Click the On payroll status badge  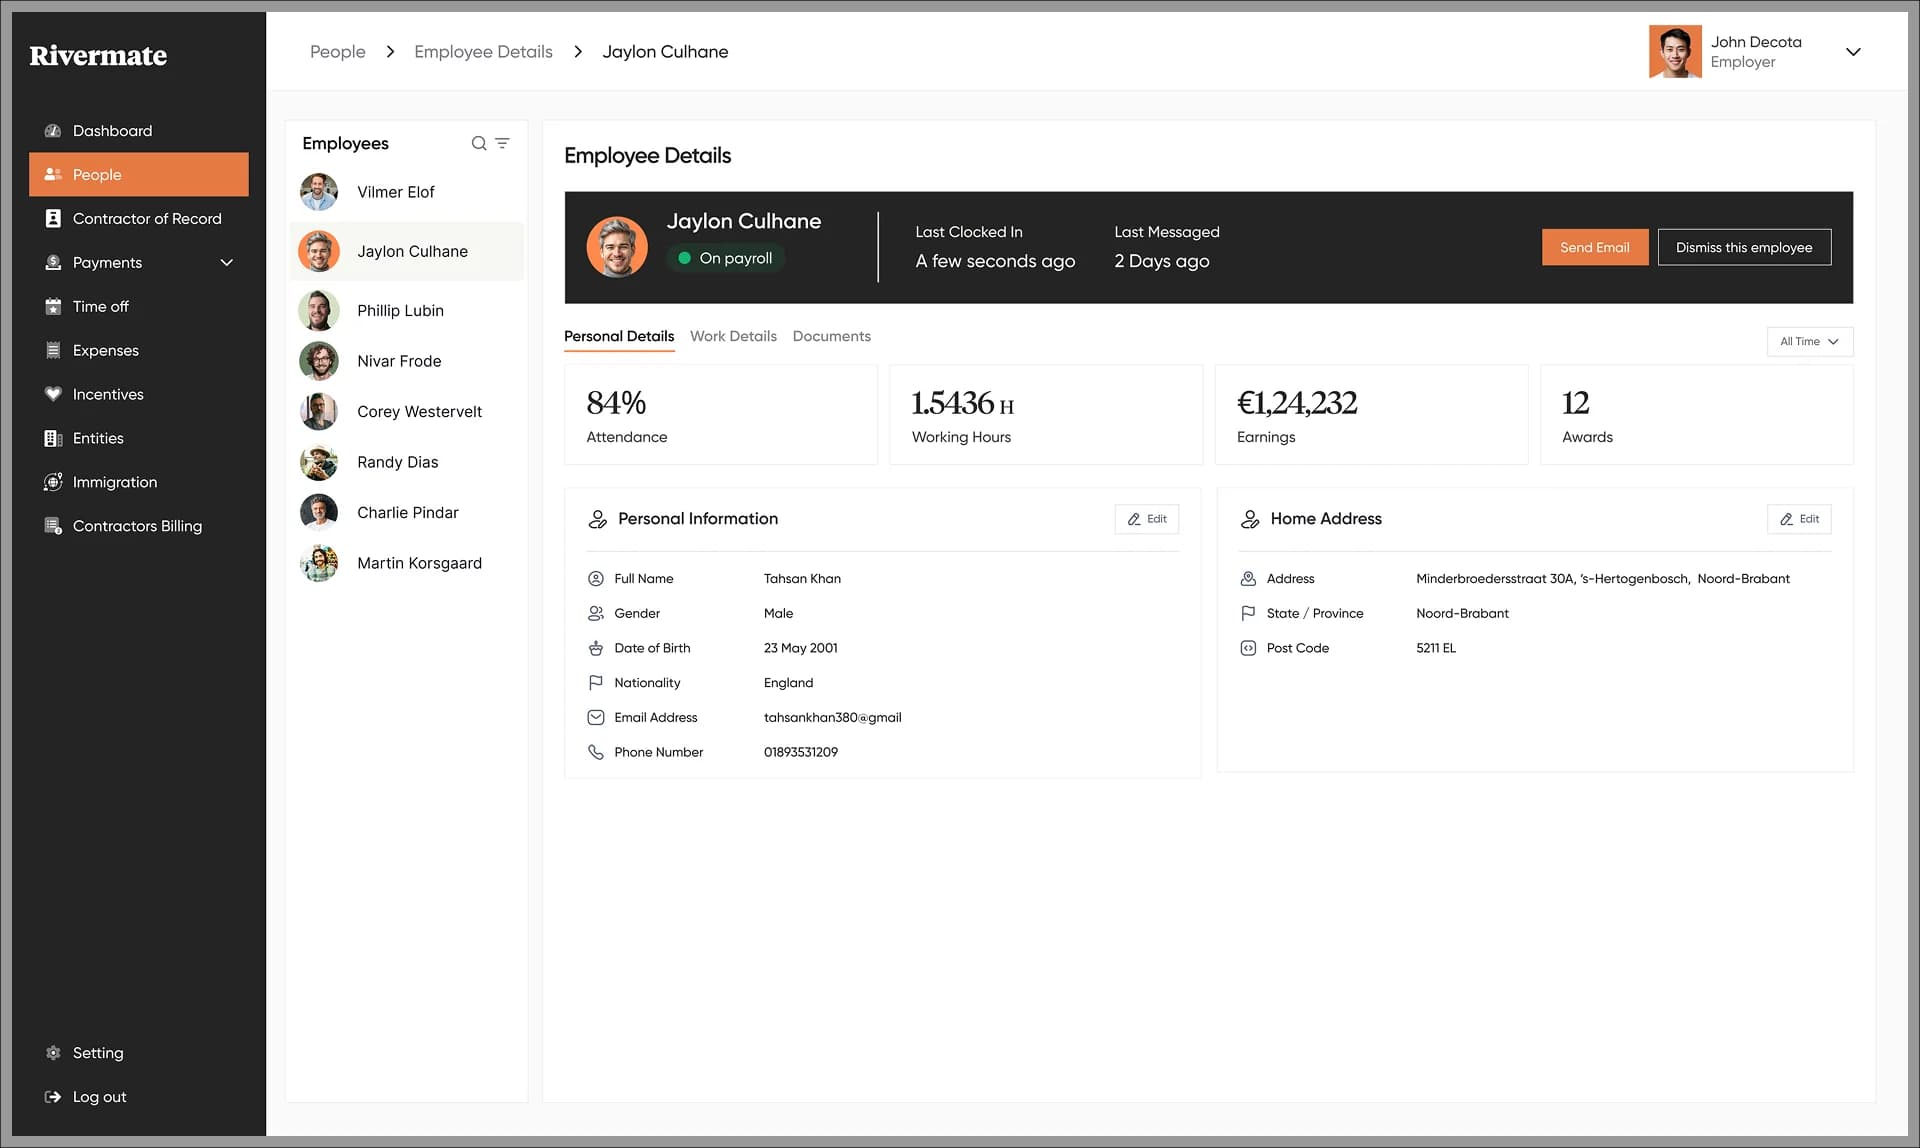pyautogui.click(x=726, y=258)
